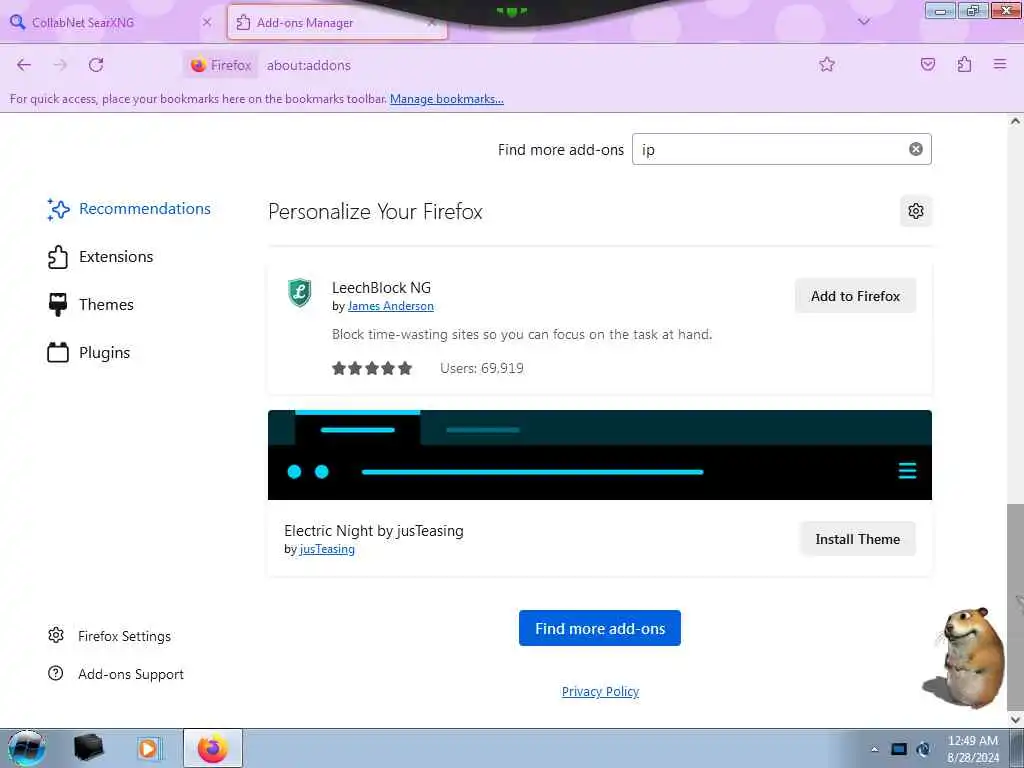This screenshot has height=768, width=1024.
Task: Bookmark this page with the star icon
Action: tap(827, 64)
